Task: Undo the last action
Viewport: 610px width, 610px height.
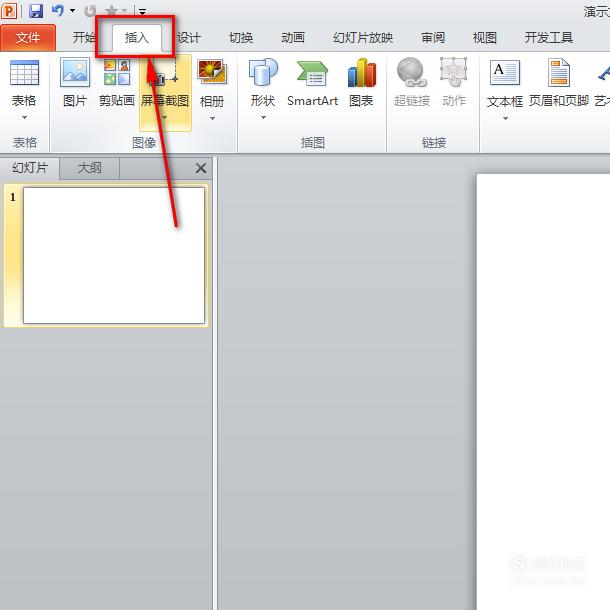Action: 58,11
